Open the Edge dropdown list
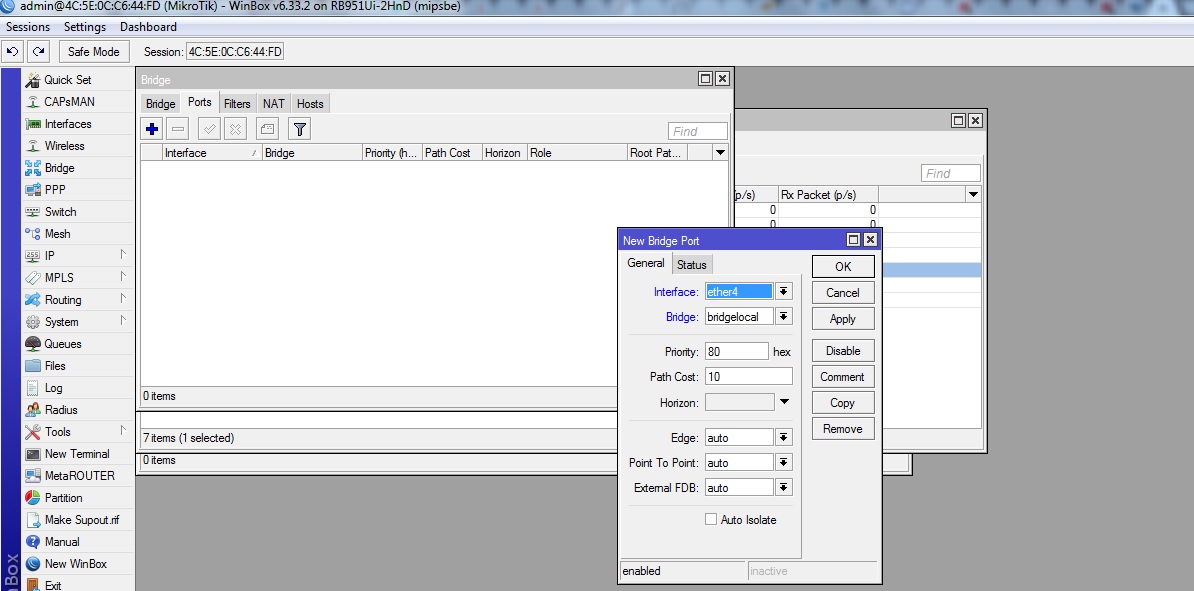Viewport: 1194px width, 591px height. pos(784,438)
